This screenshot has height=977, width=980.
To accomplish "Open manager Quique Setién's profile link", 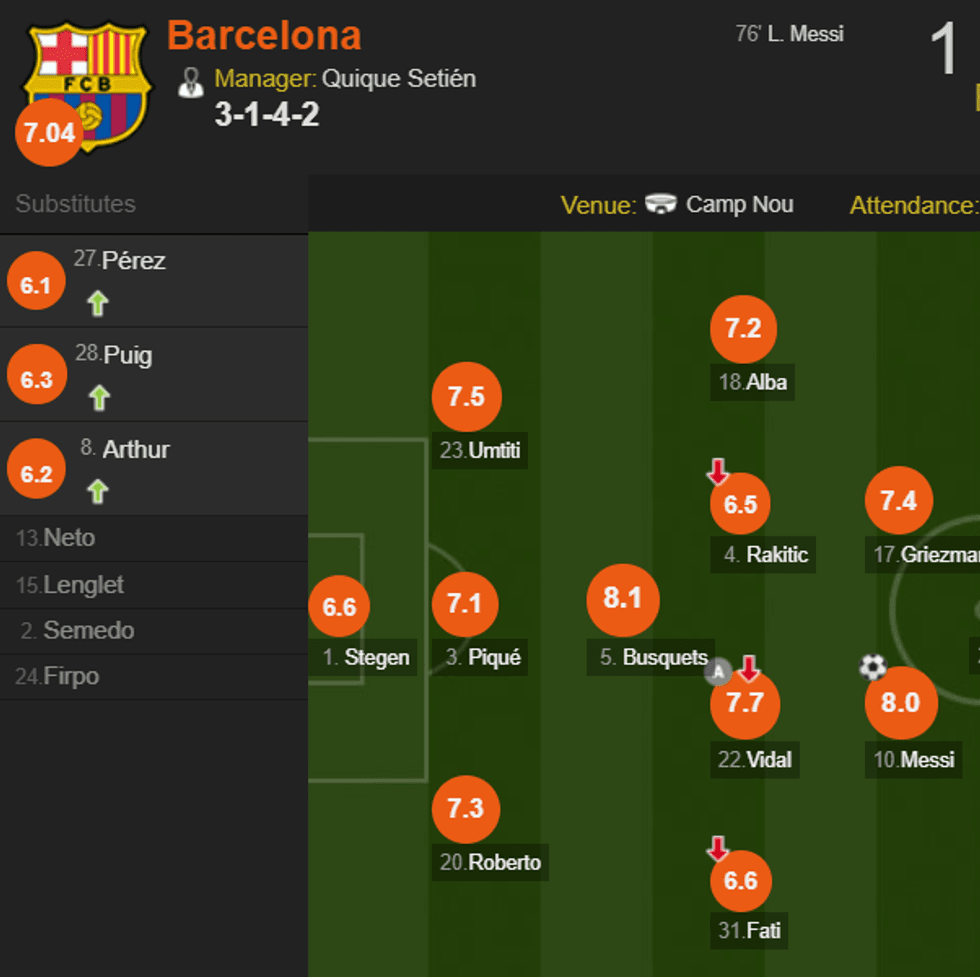I will [398, 79].
